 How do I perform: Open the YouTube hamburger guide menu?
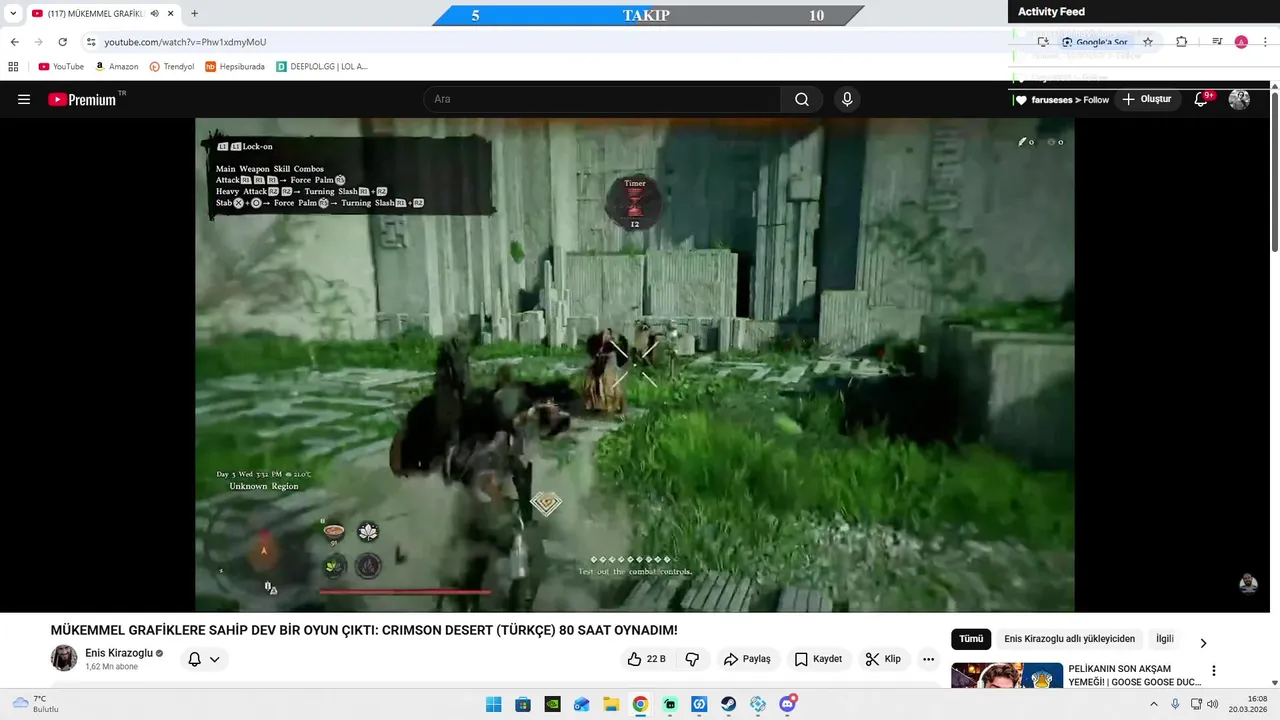pos(24,99)
